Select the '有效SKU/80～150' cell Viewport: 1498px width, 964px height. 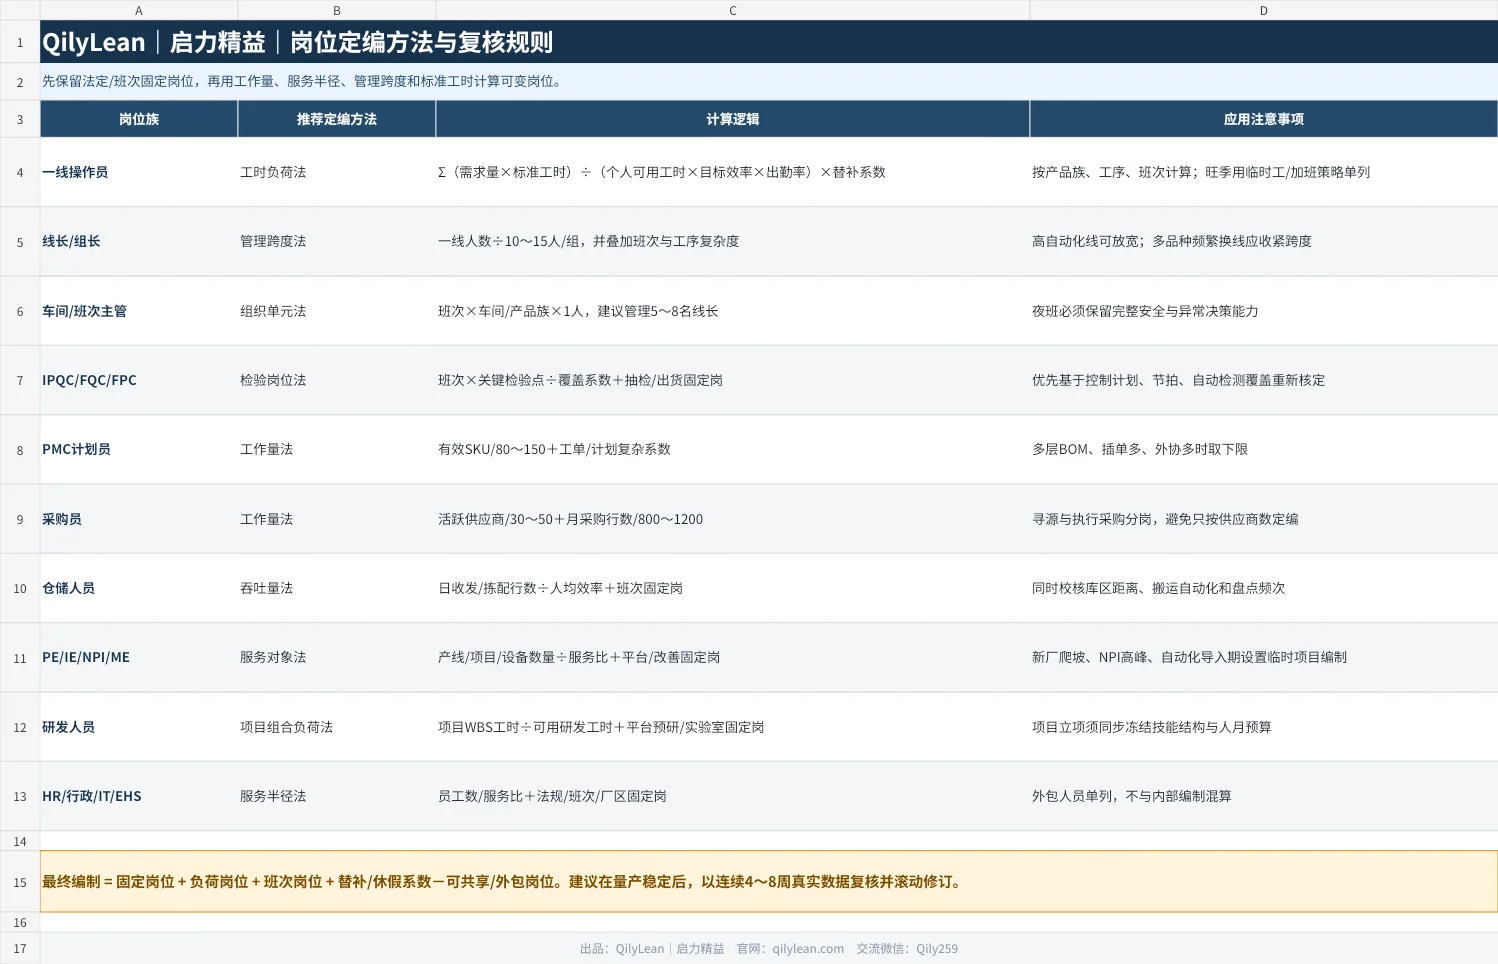[x=733, y=449]
